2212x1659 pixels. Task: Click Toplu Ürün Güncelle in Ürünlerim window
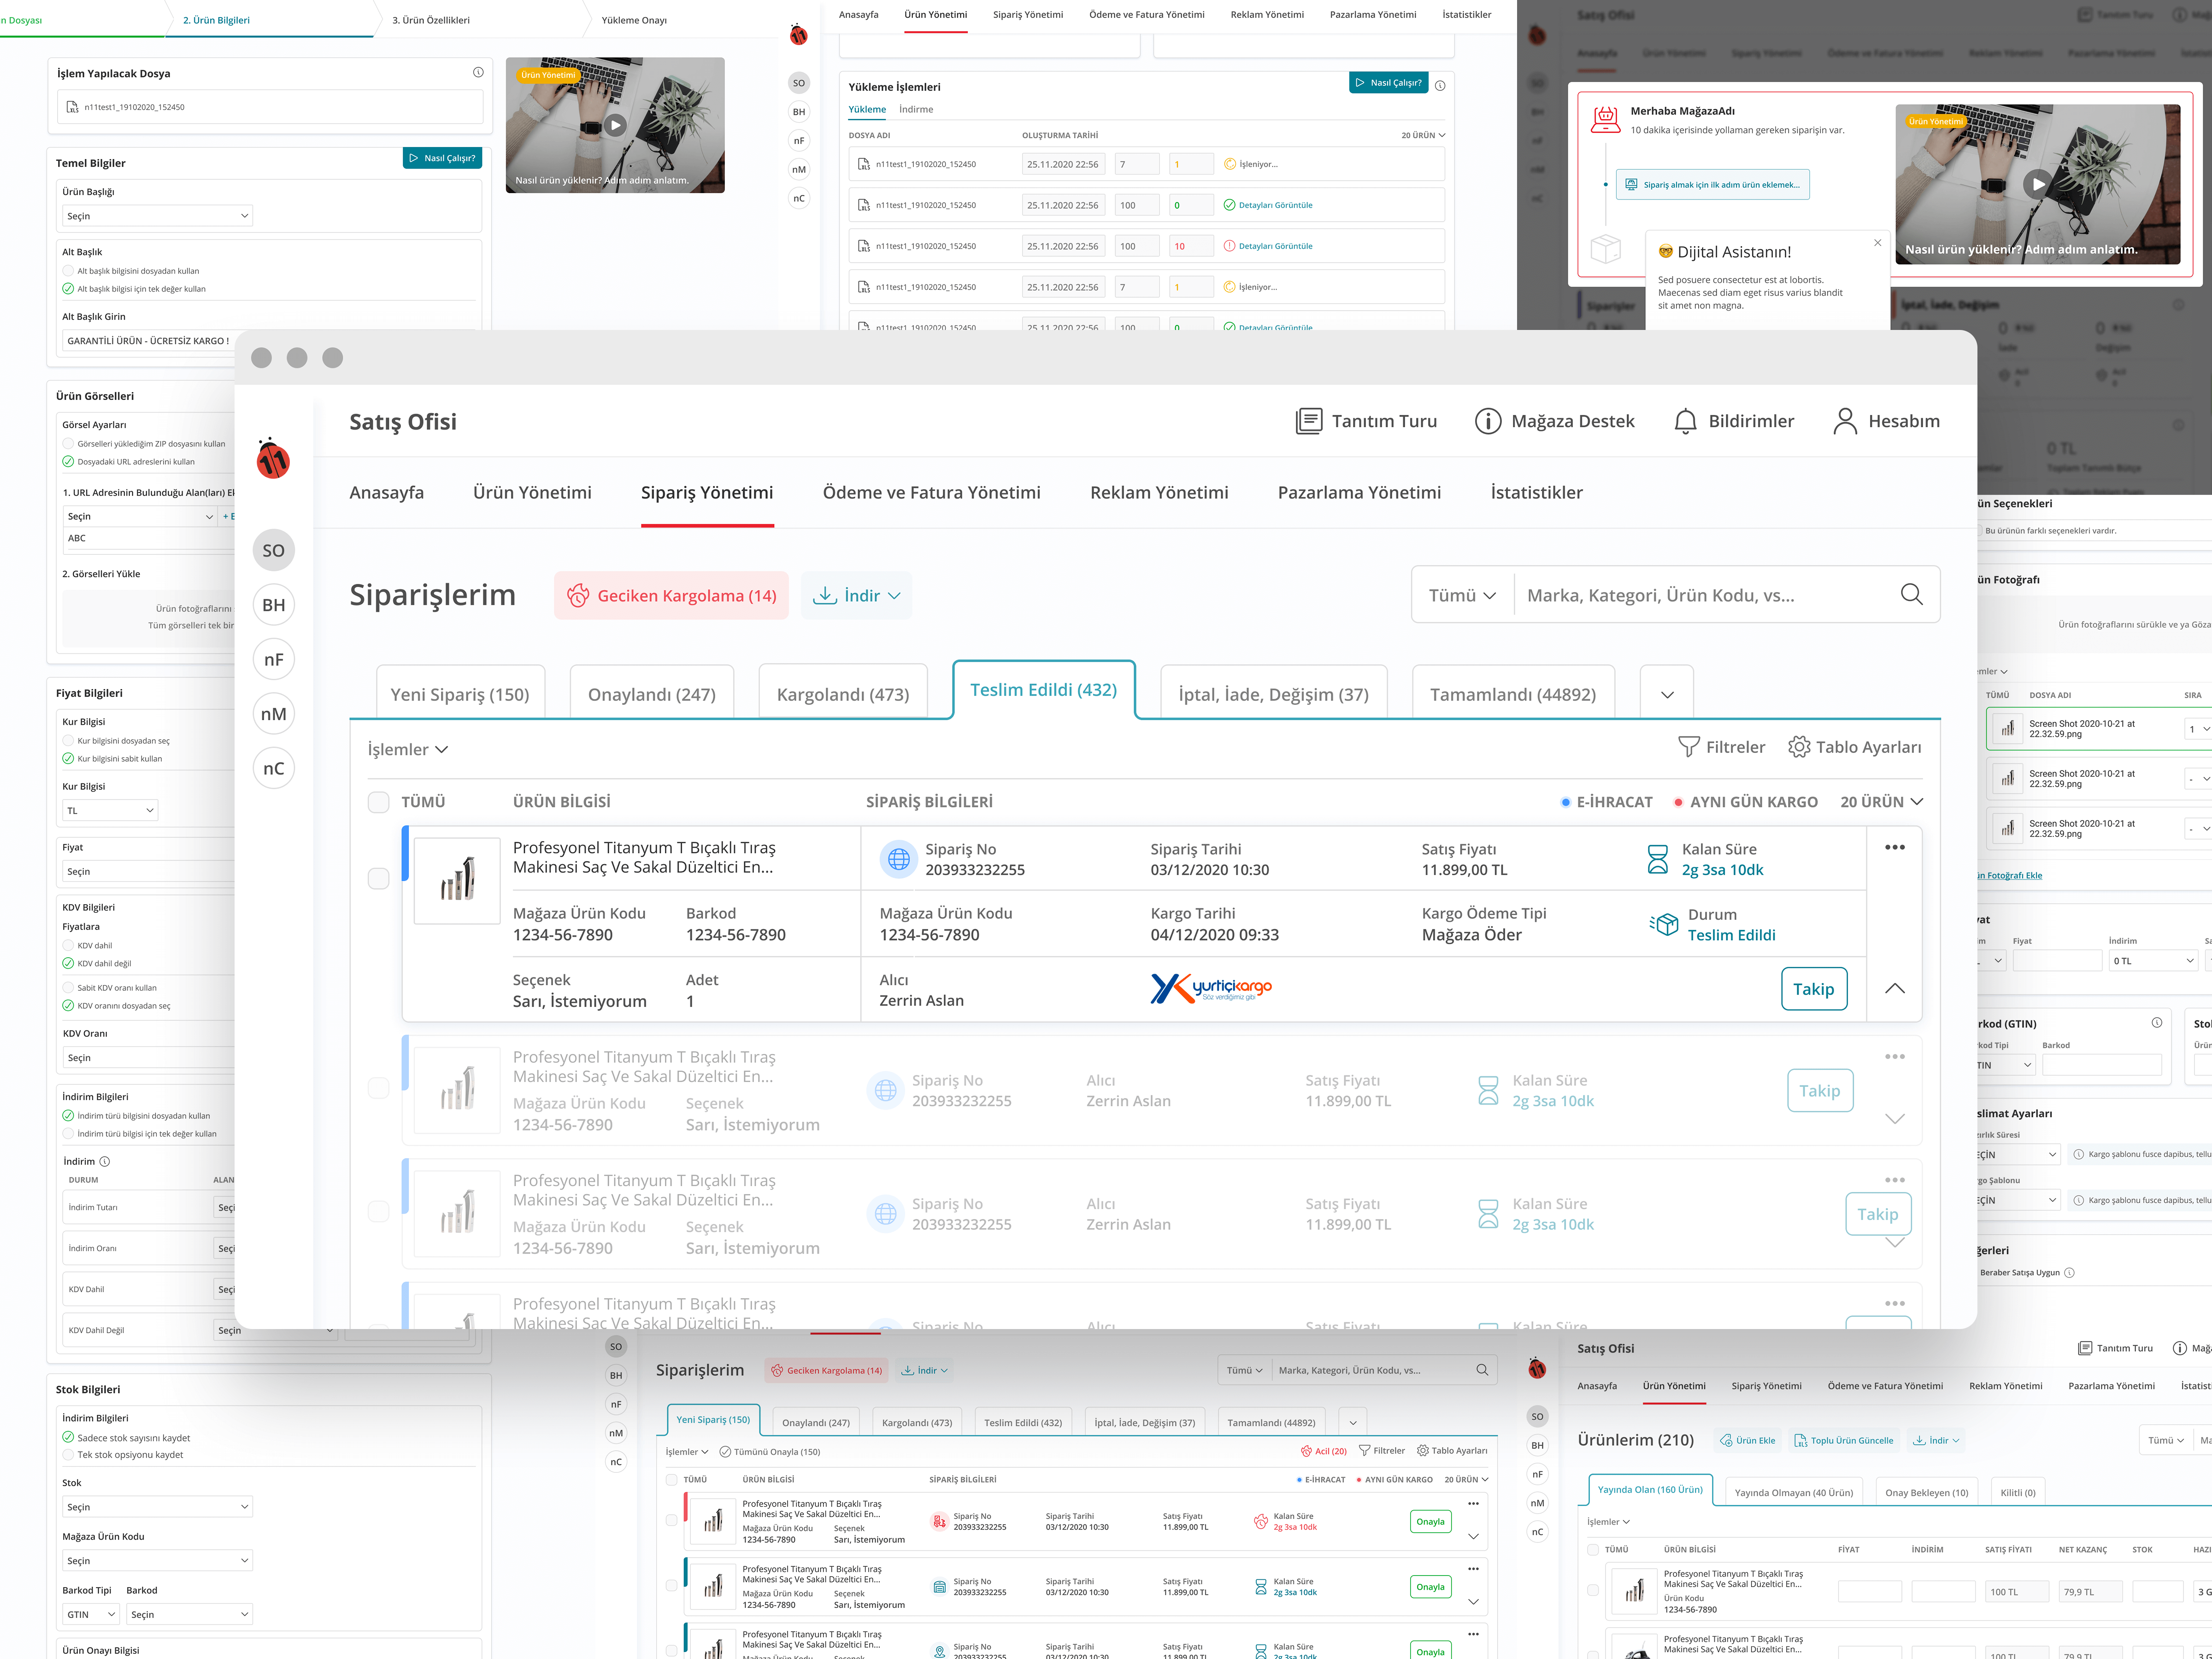1844,1440
